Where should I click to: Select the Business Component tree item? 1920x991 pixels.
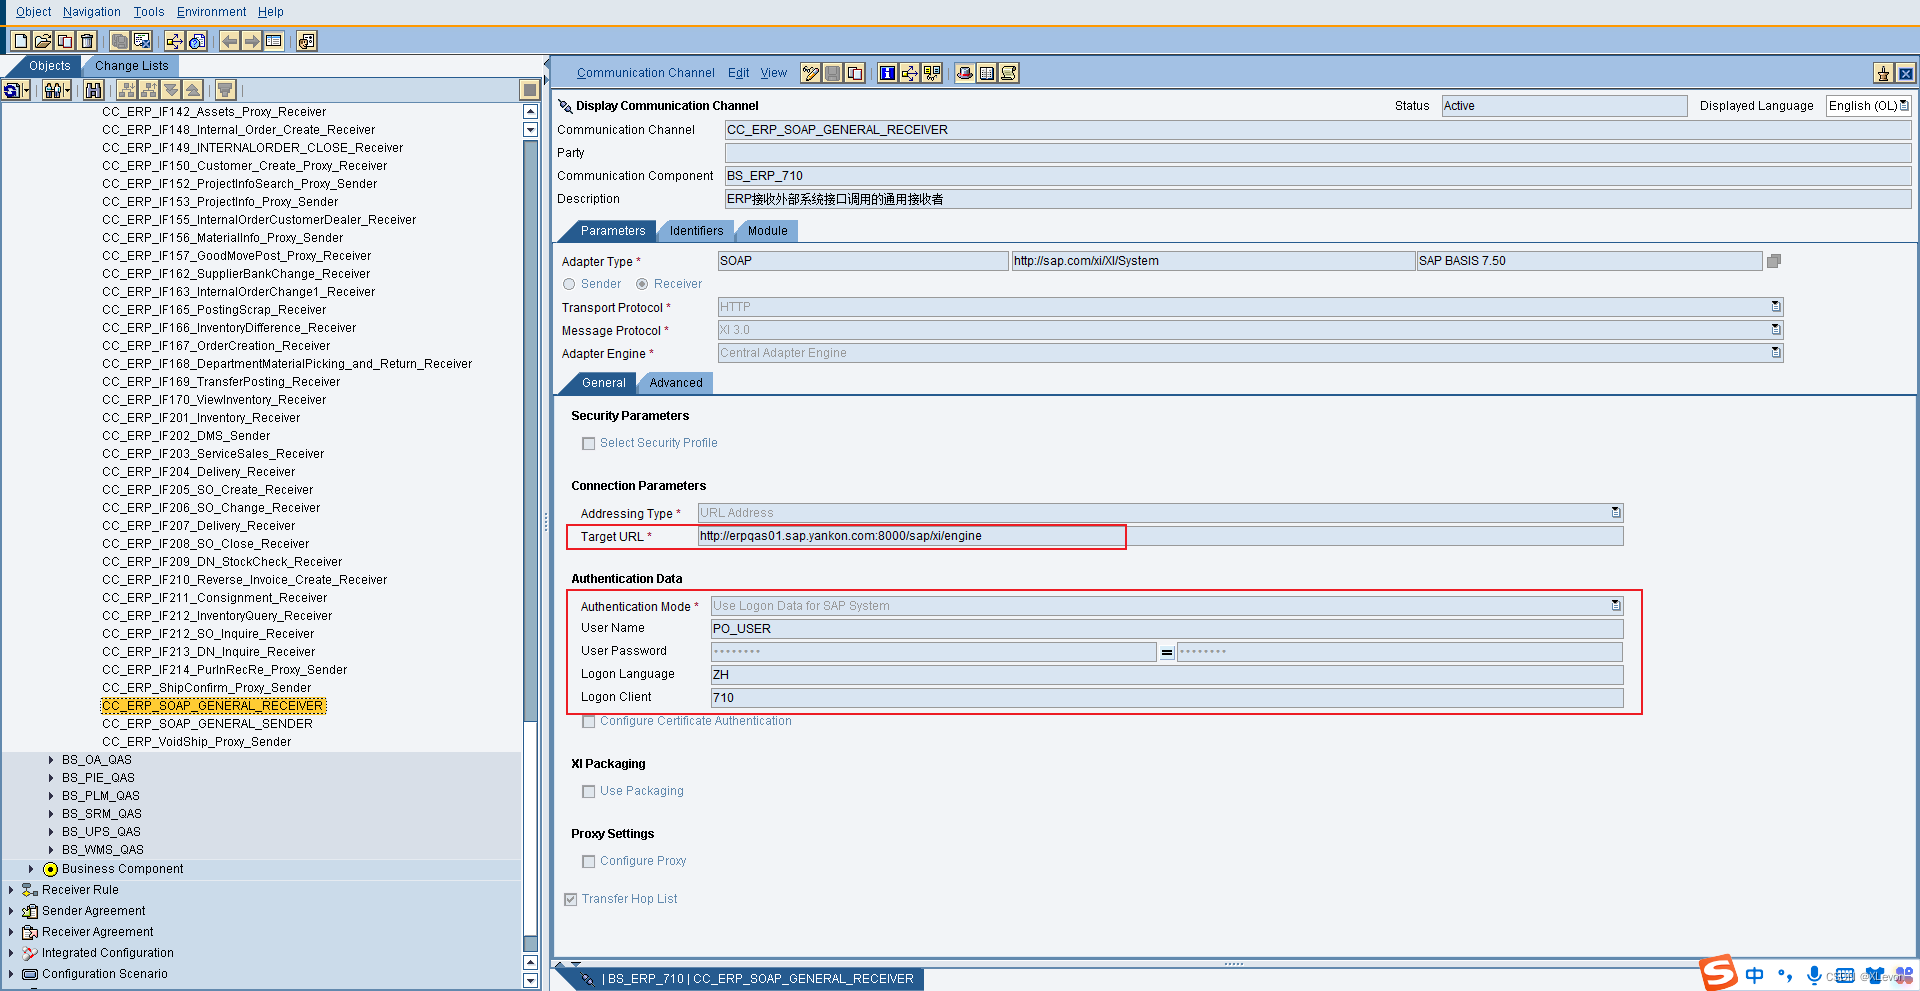122,869
